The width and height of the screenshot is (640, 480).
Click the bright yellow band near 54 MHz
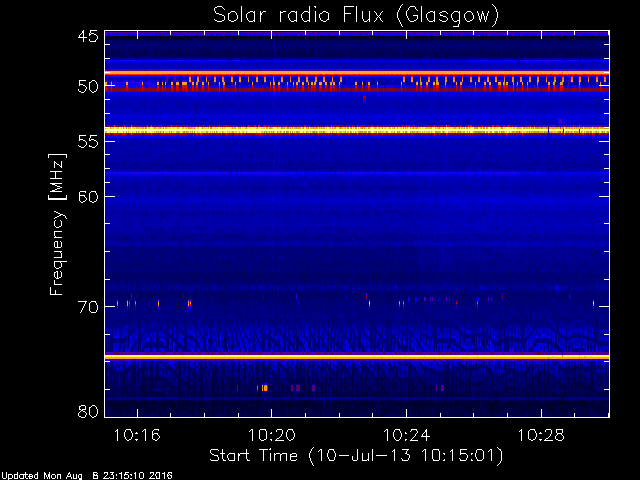[357, 131]
